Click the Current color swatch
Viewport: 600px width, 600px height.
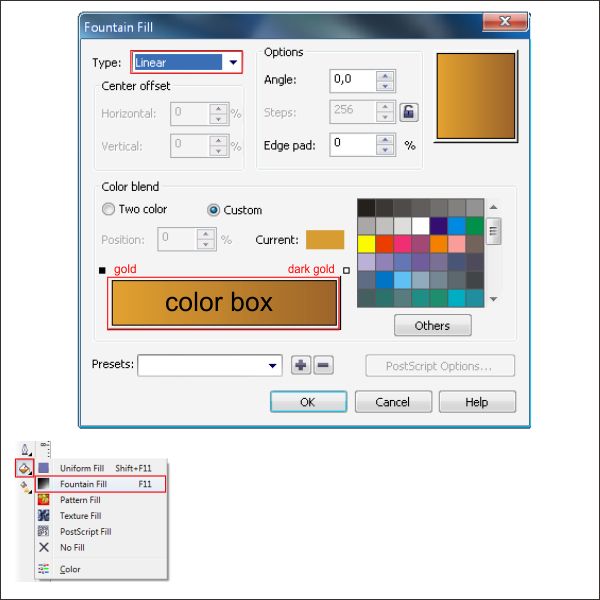pos(325,240)
